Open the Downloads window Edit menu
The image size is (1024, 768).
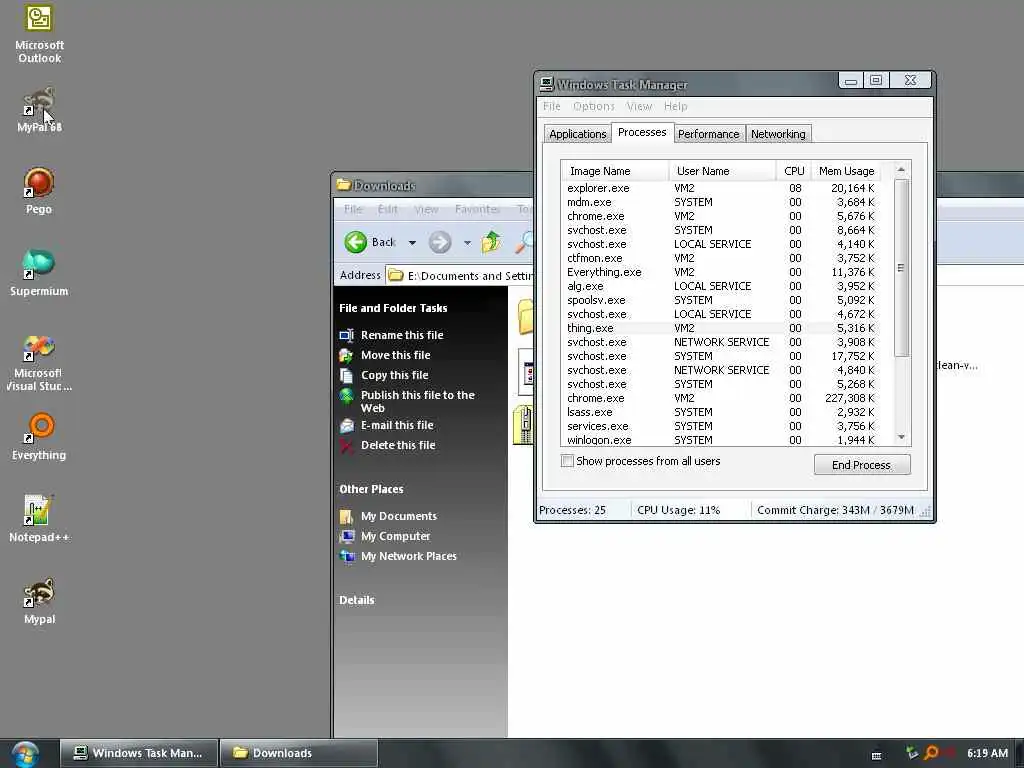tap(387, 210)
